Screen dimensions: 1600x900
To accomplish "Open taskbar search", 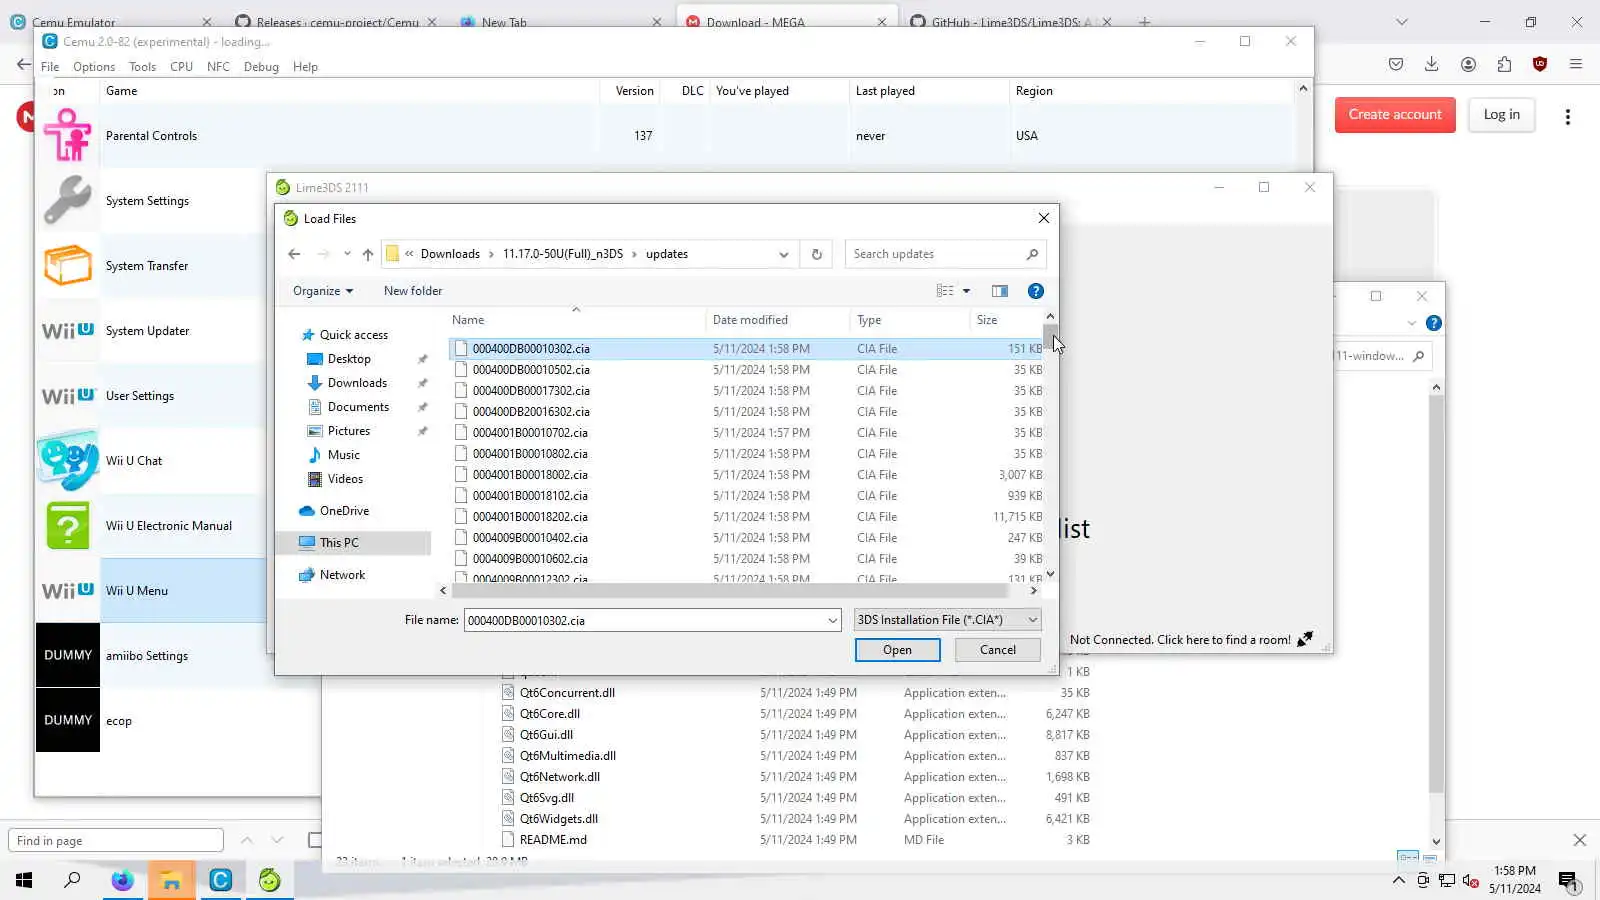I will pyautogui.click(x=73, y=880).
